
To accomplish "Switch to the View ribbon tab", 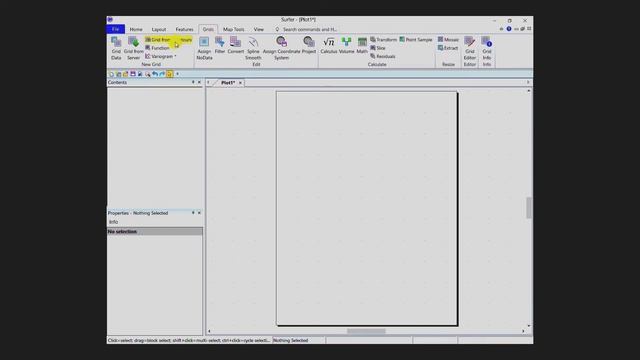I will coord(259,29).
